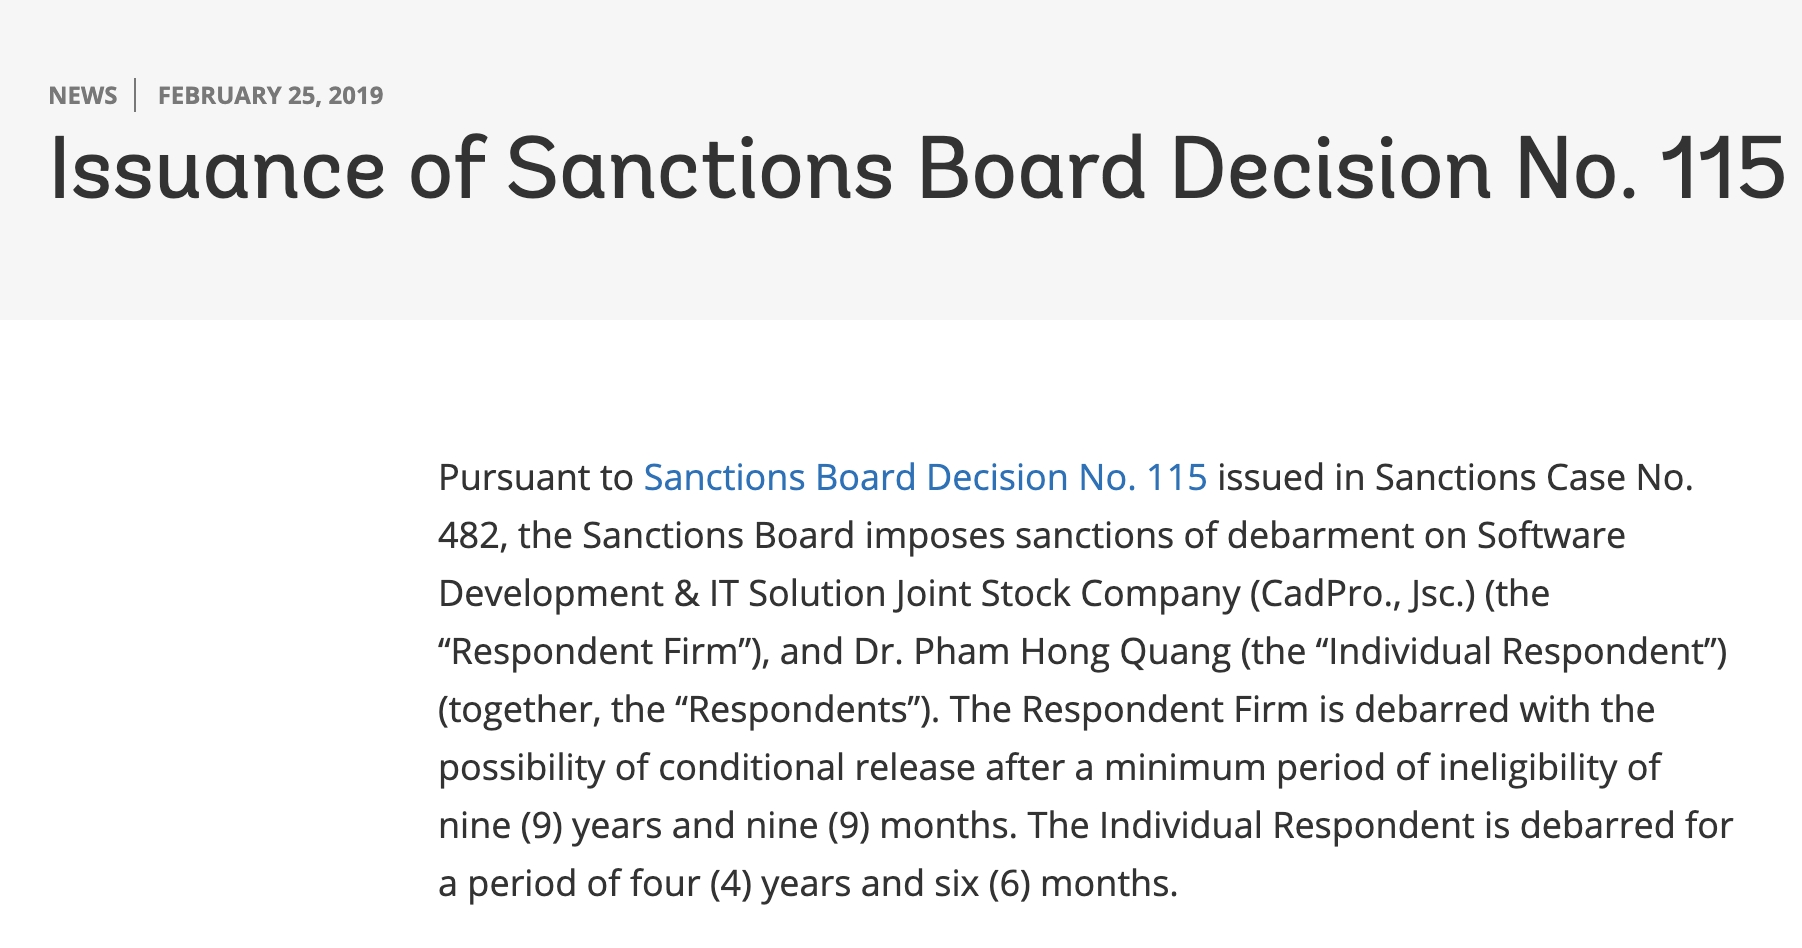
Task: Click the NEWS category label
Action: coord(83,96)
